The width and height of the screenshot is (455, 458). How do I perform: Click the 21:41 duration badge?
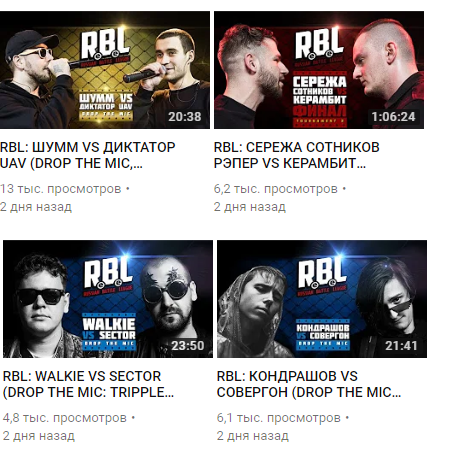pos(401,346)
